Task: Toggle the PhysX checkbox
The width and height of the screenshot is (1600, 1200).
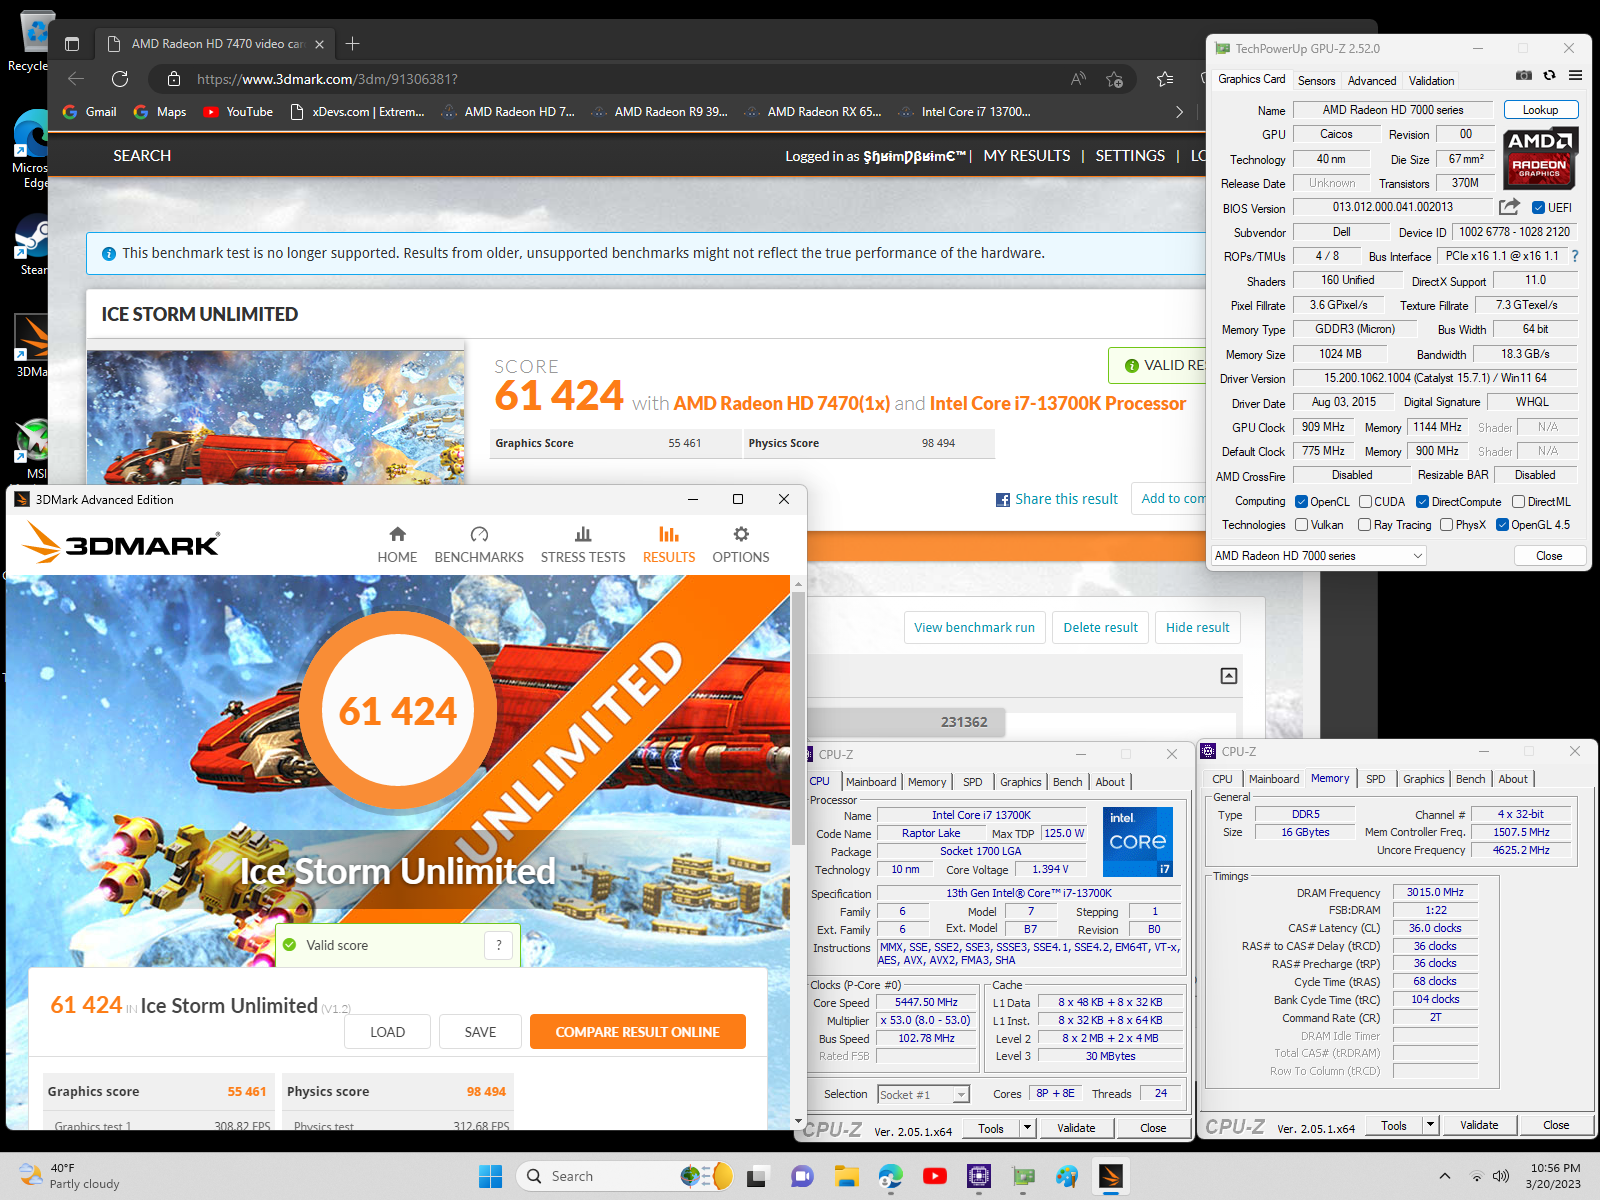Action: (x=1446, y=525)
